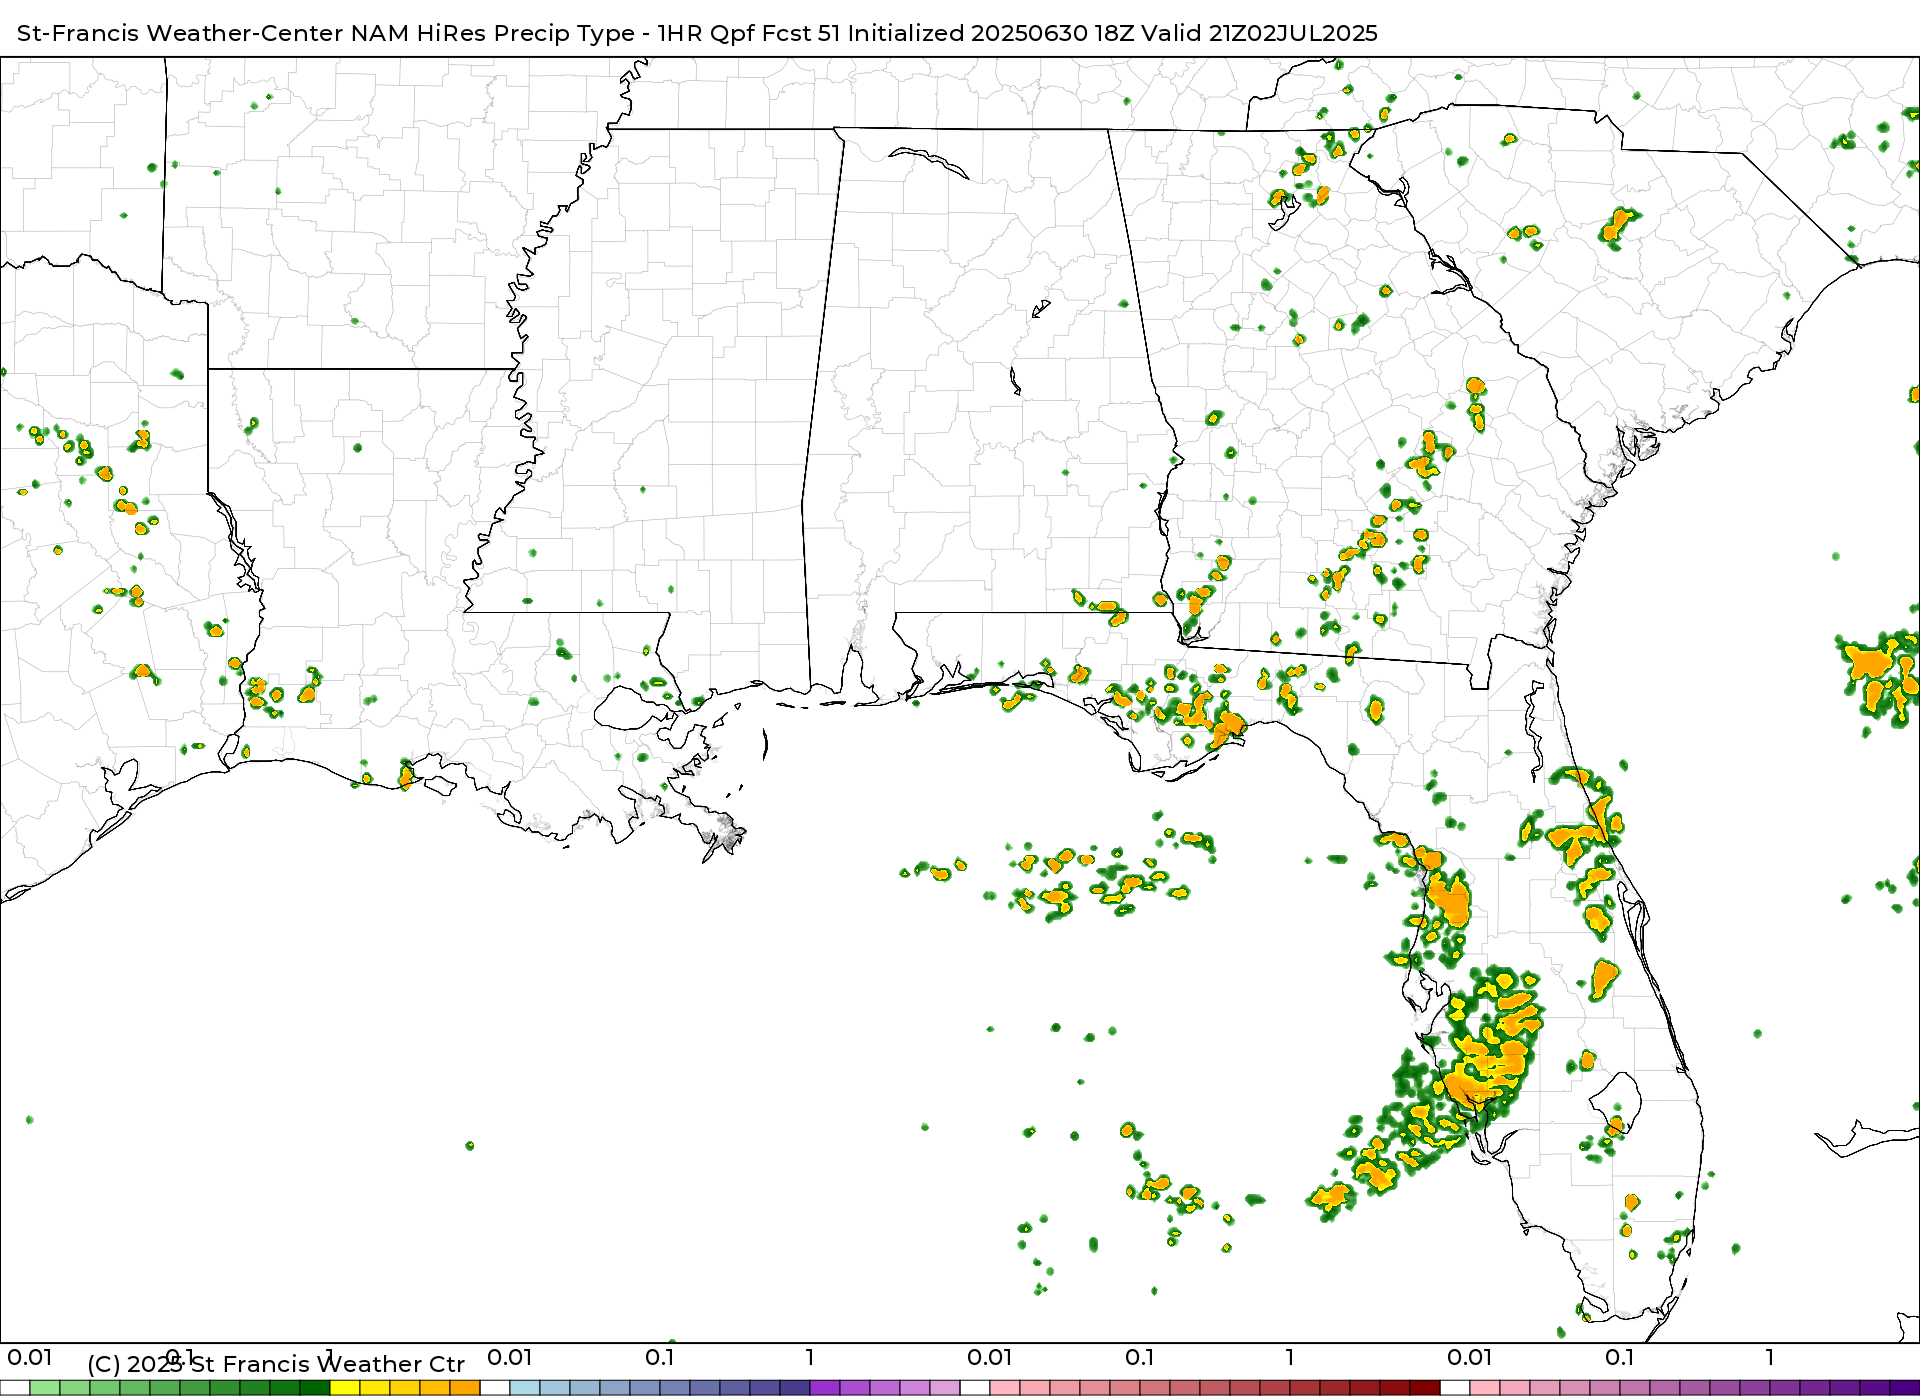Click the 1 label above the pink-purple scale
This screenshot has height=1400, width=1920.
pyautogui.click(x=1770, y=1357)
